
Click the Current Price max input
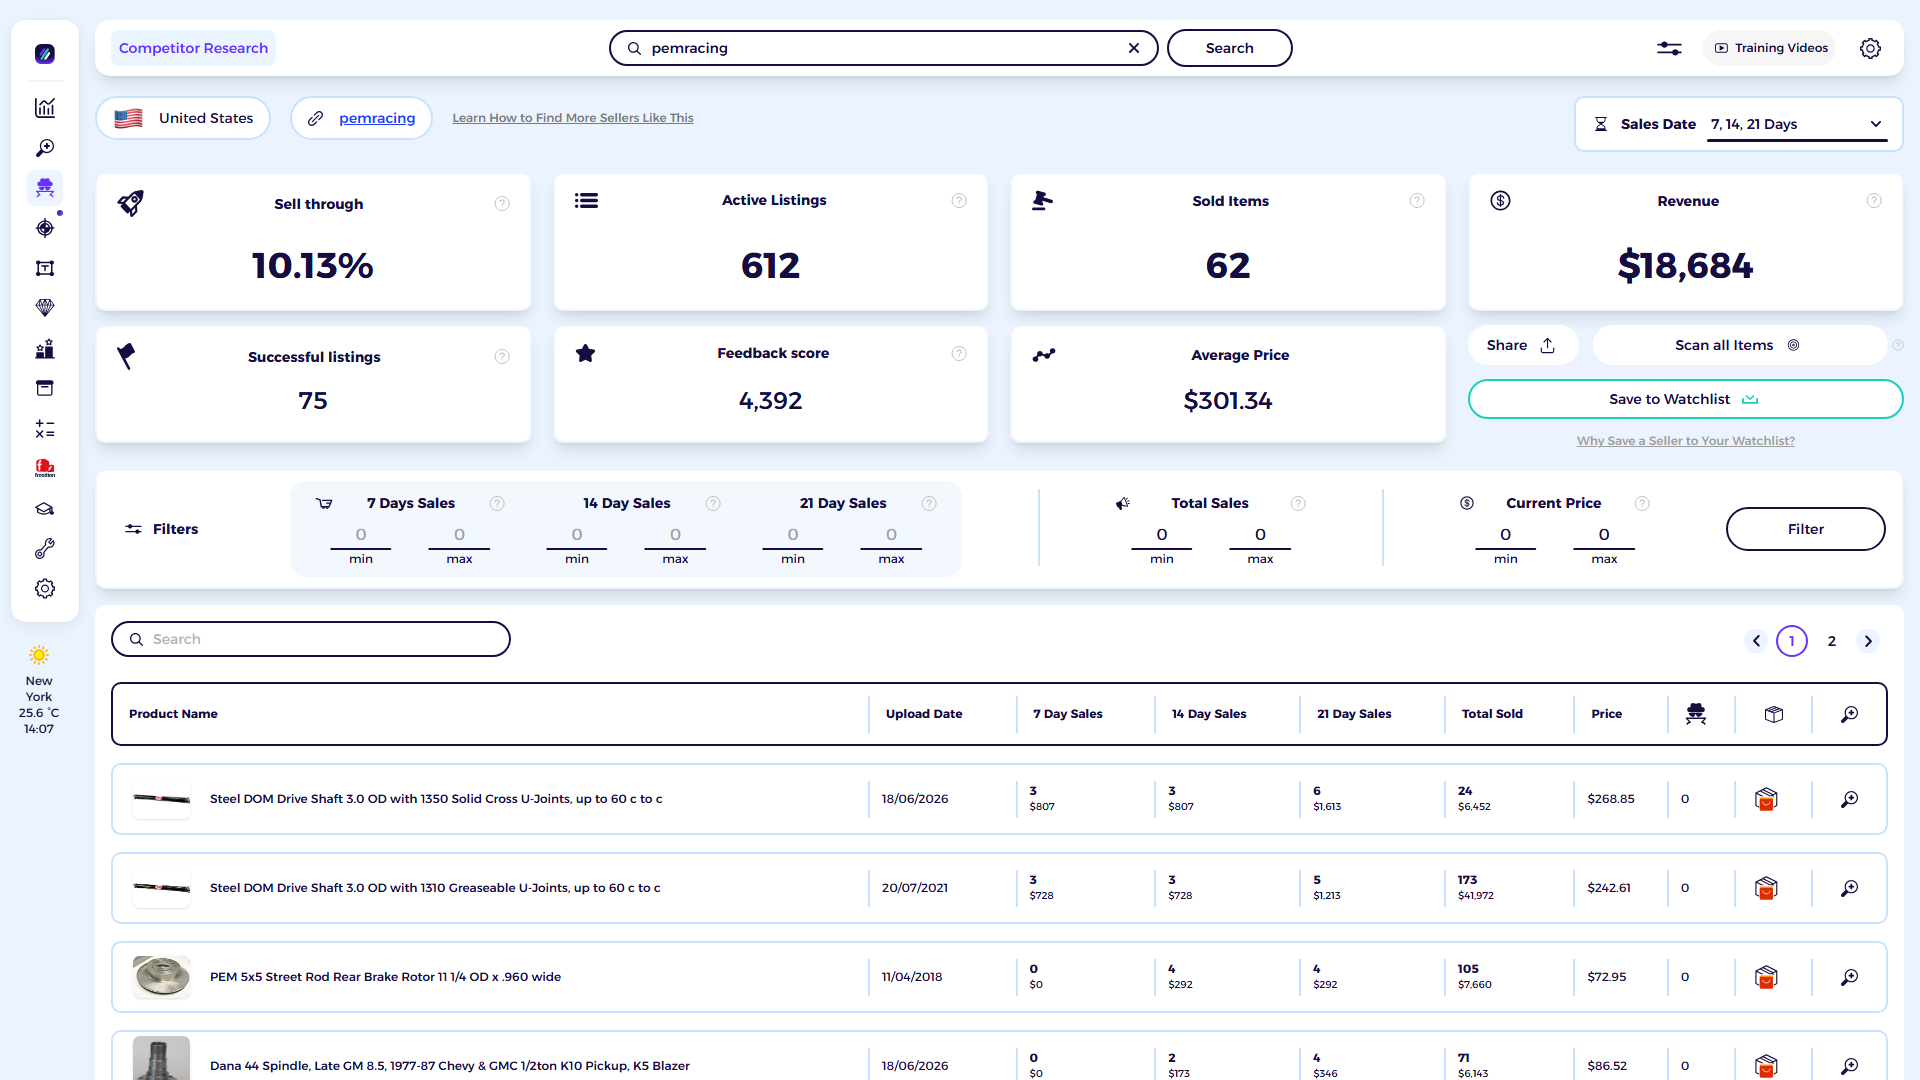(1604, 535)
